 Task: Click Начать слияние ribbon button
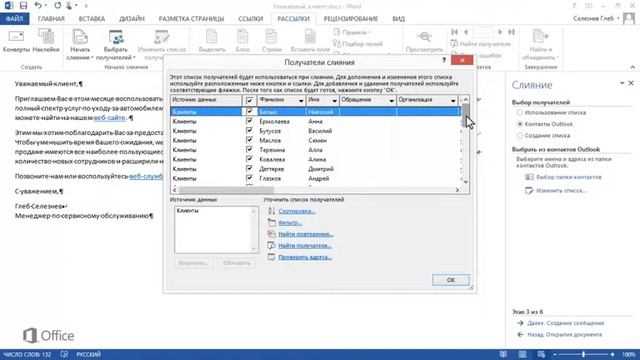[80, 45]
